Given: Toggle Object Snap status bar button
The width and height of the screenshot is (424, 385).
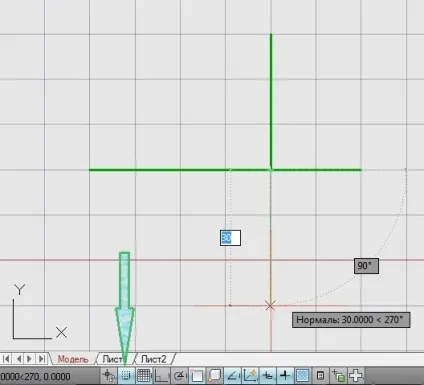Looking at the screenshot, I should click(x=197, y=376).
